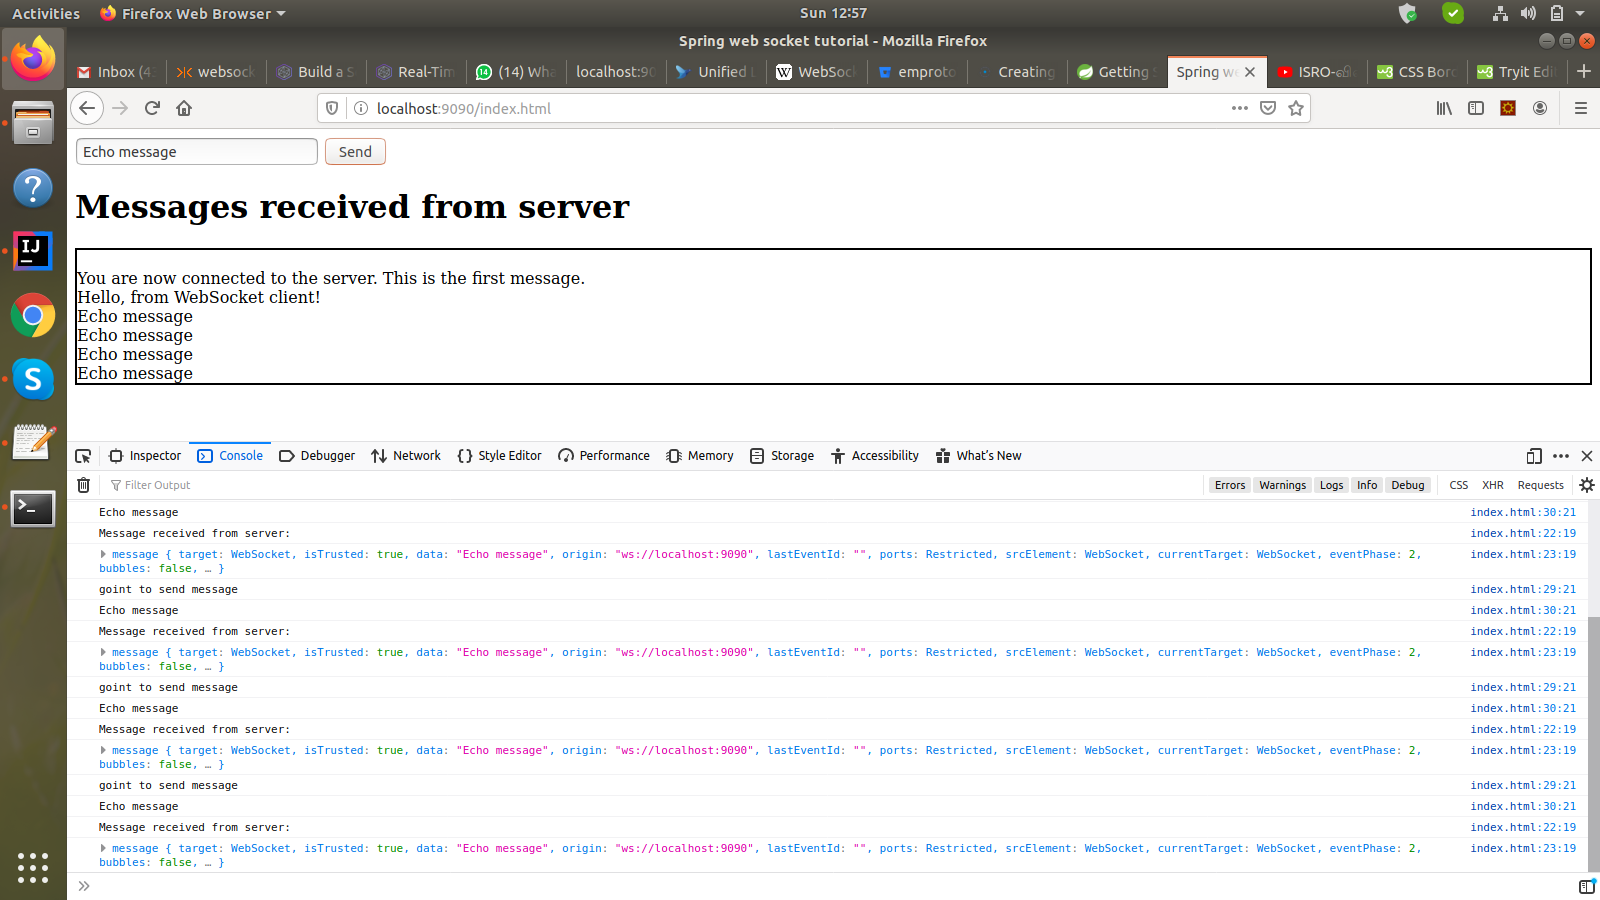Viewport: 1600px width, 900px height.
Task: Open a new browser tab
Action: point(1584,71)
